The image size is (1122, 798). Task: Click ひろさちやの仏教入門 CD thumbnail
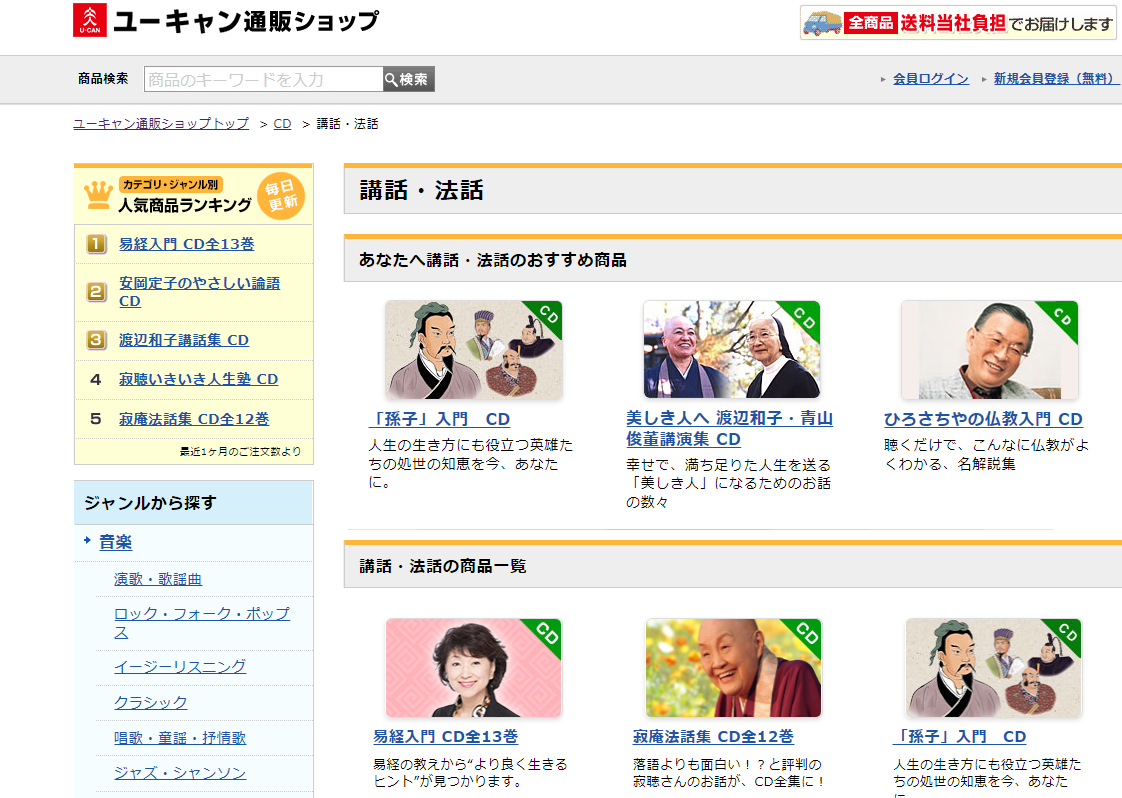point(990,349)
